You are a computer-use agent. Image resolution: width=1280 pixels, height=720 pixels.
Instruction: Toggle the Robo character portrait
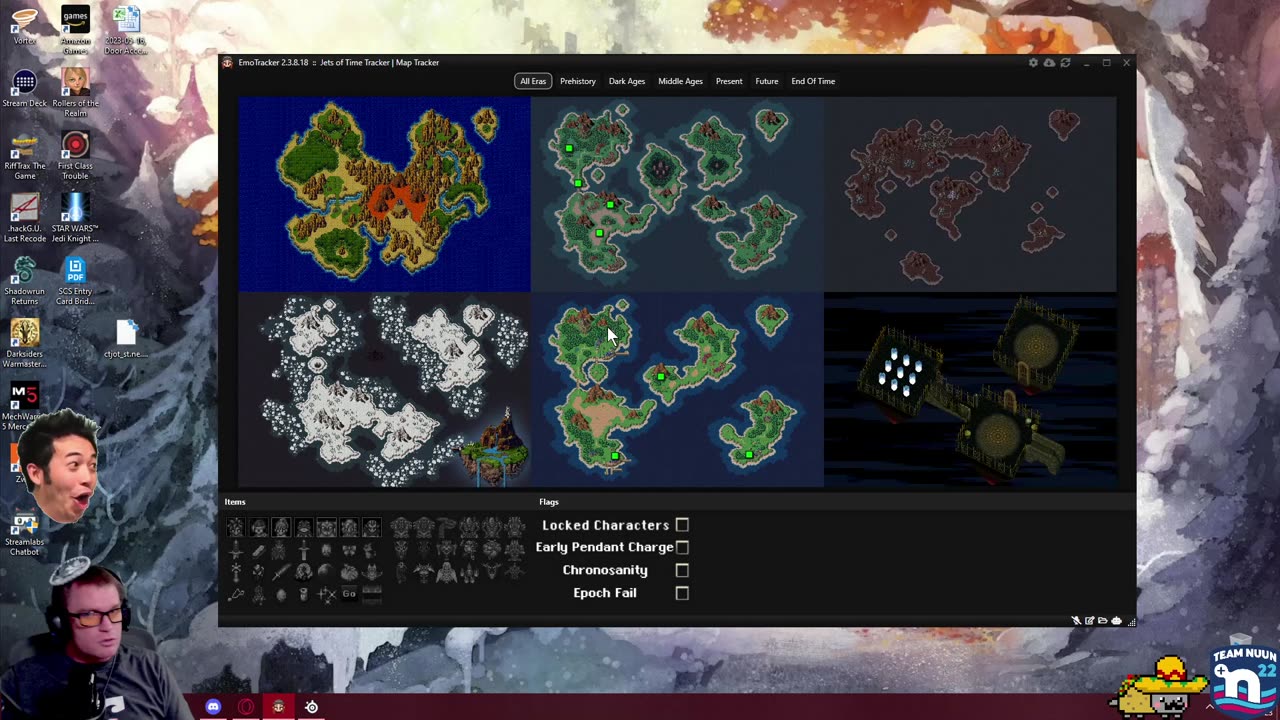(326, 527)
